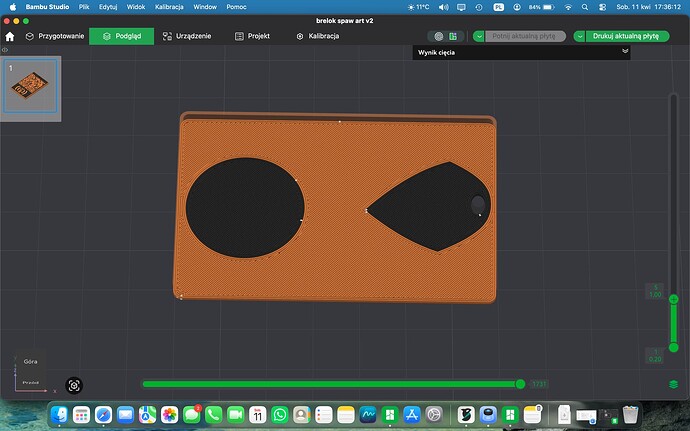
Task: Click the camera reset view icon
Action: pos(74,386)
